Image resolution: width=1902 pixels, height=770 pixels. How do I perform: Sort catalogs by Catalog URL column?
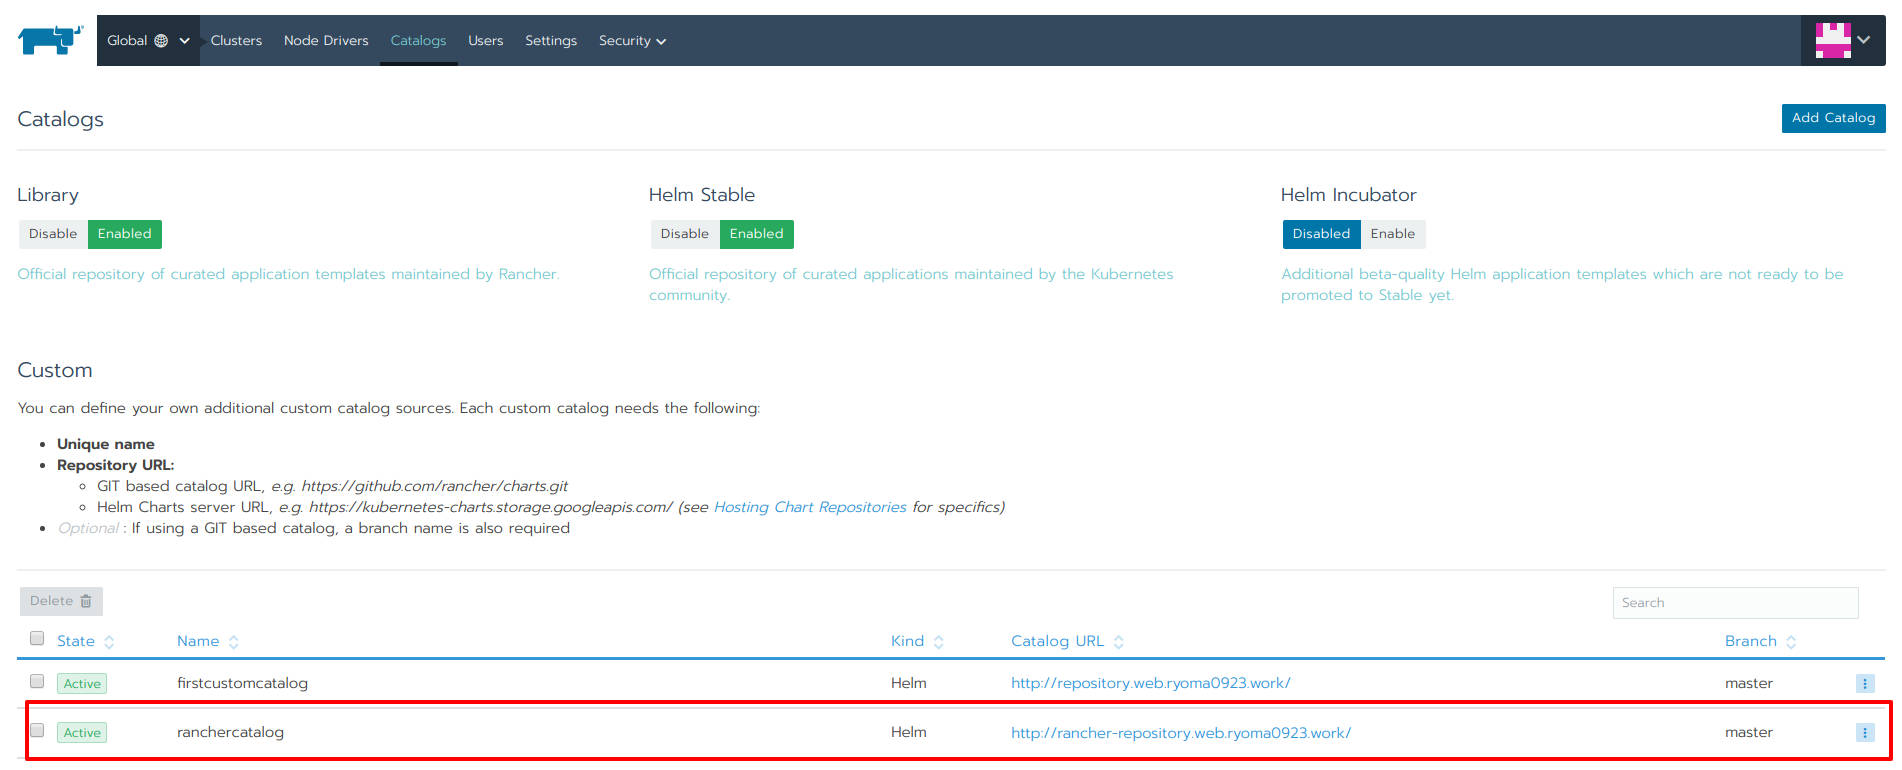(1067, 641)
